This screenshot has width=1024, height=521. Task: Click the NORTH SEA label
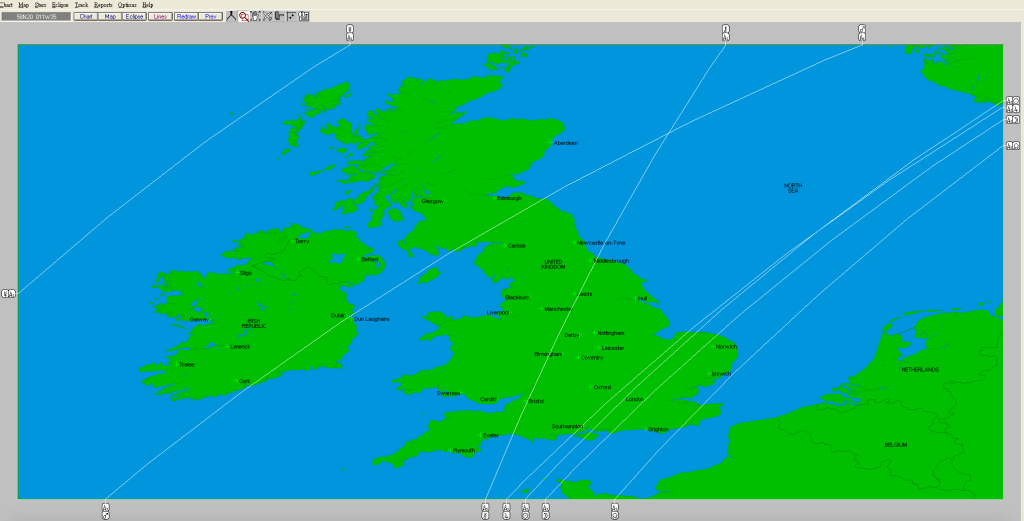(x=793, y=188)
